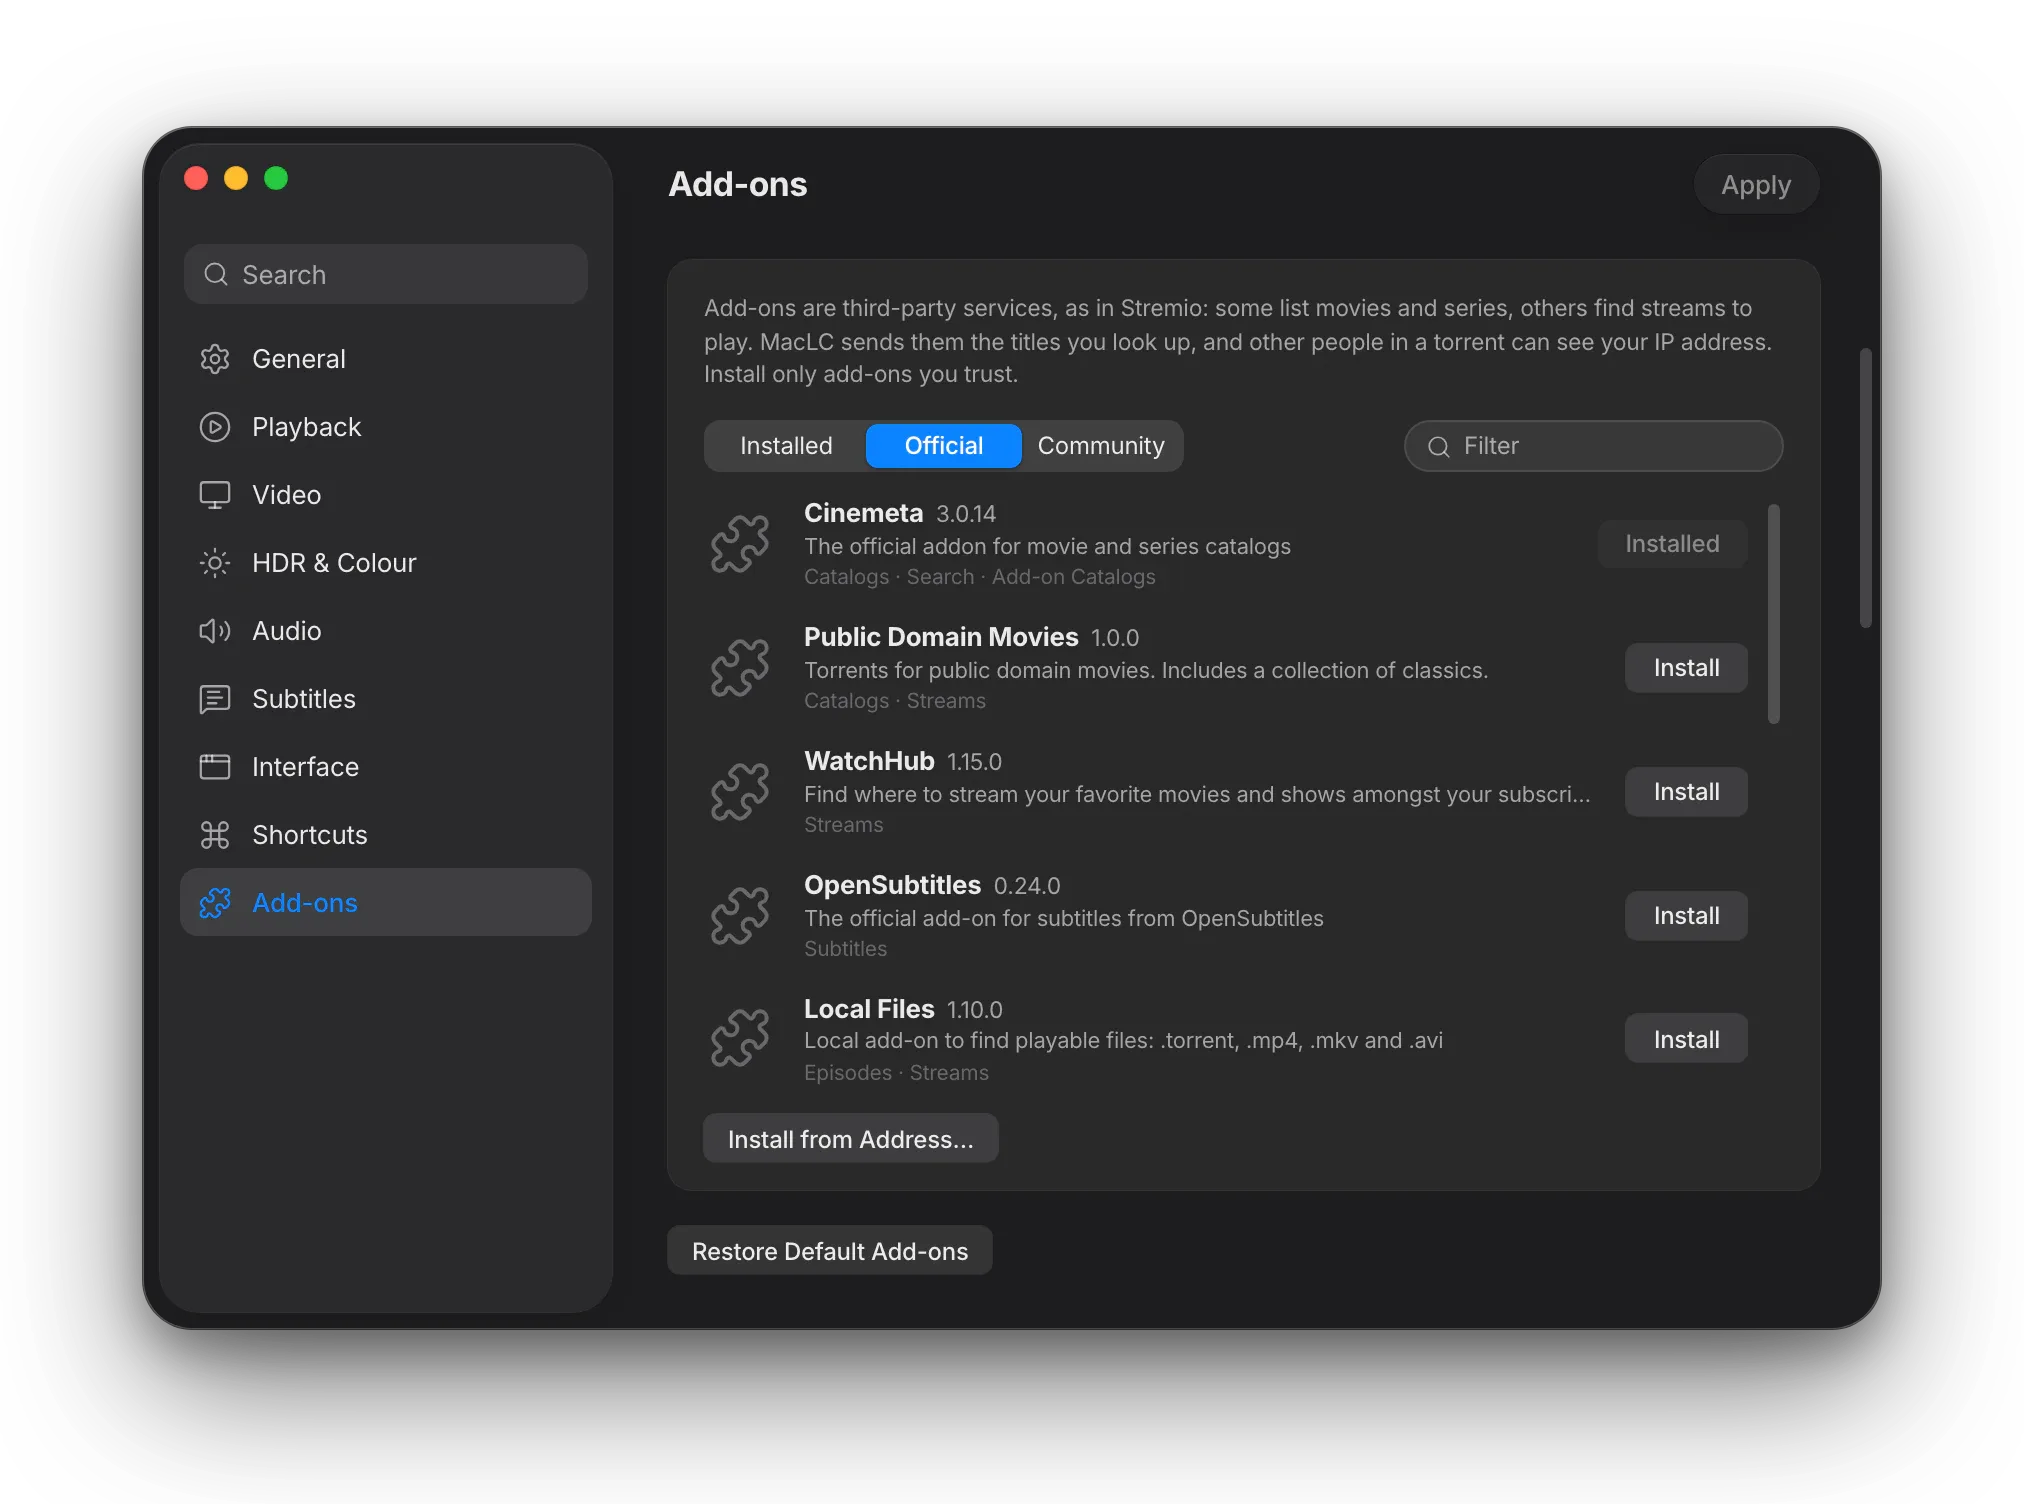
Task: Click the settings page scrollbar
Action: 1866,488
